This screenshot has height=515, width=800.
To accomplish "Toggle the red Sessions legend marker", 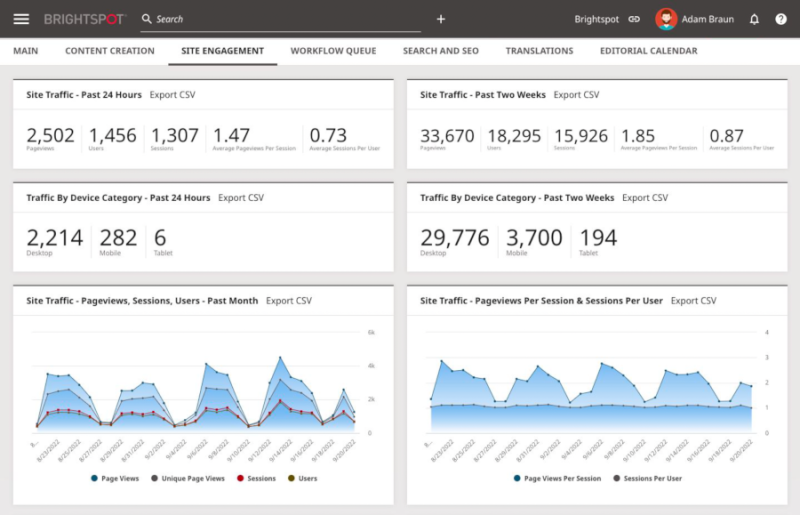I will click(241, 479).
